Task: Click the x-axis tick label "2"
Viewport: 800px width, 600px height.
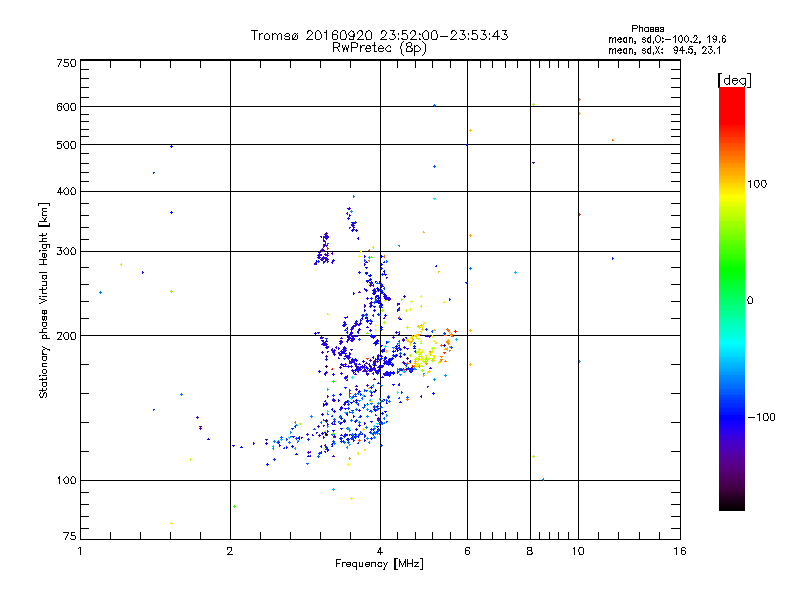Action: pos(230,551)
